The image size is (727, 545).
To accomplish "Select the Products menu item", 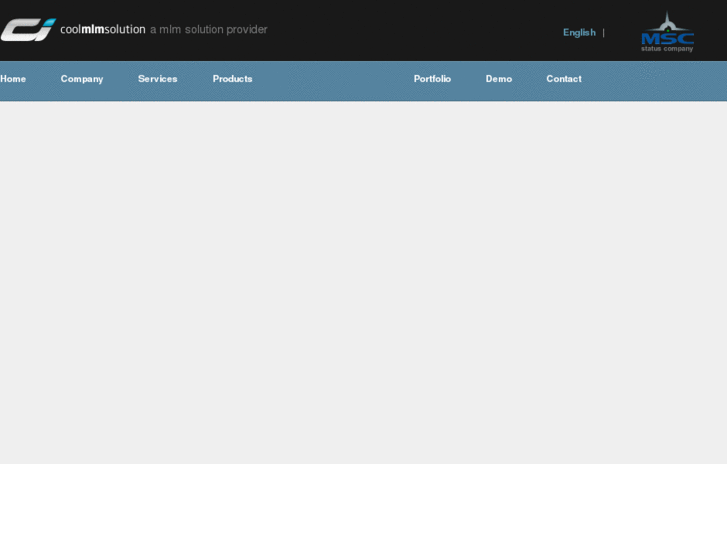I will point(232,79).
